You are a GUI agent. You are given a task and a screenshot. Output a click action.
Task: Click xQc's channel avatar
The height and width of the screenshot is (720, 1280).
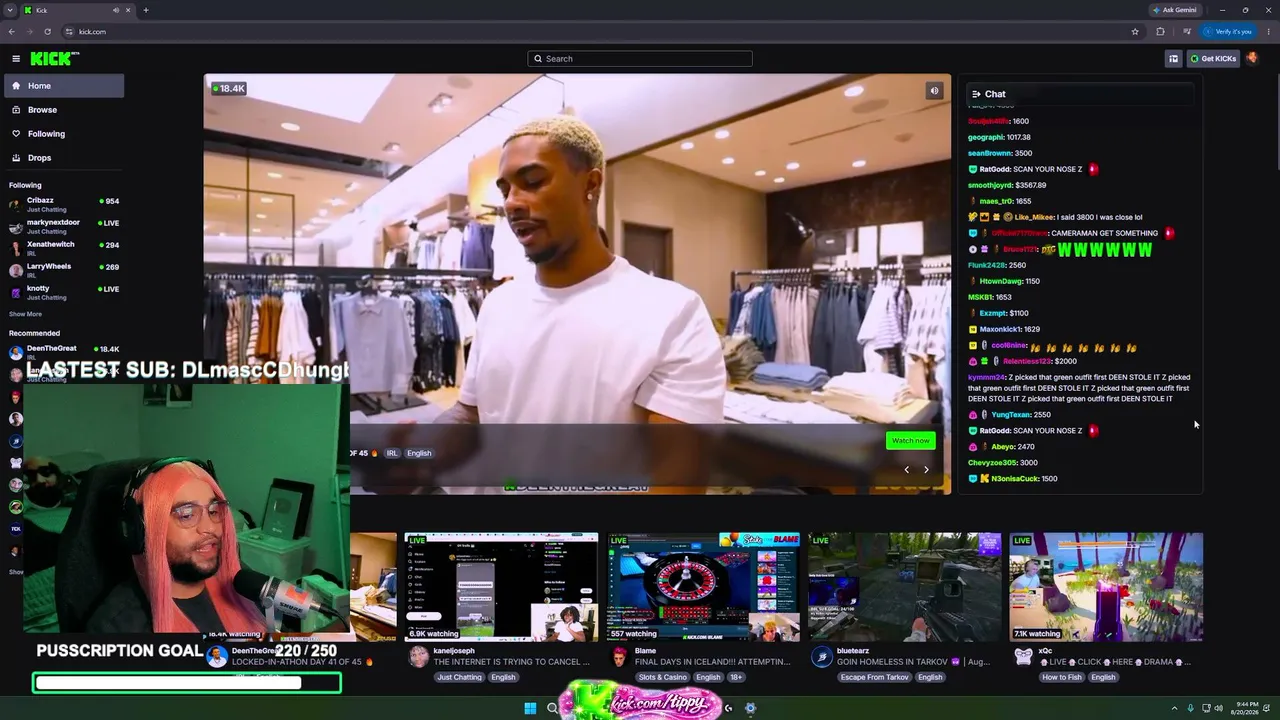tap(1023, 657)
